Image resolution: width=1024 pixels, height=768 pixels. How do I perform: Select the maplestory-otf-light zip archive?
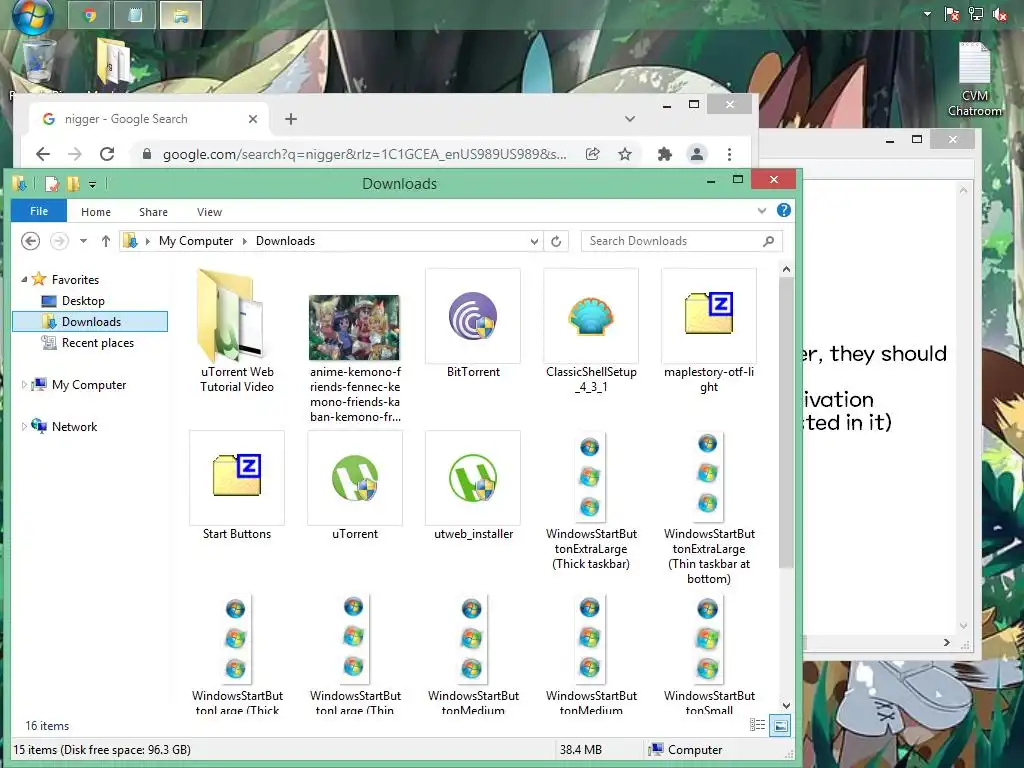[x=709, y=316]
